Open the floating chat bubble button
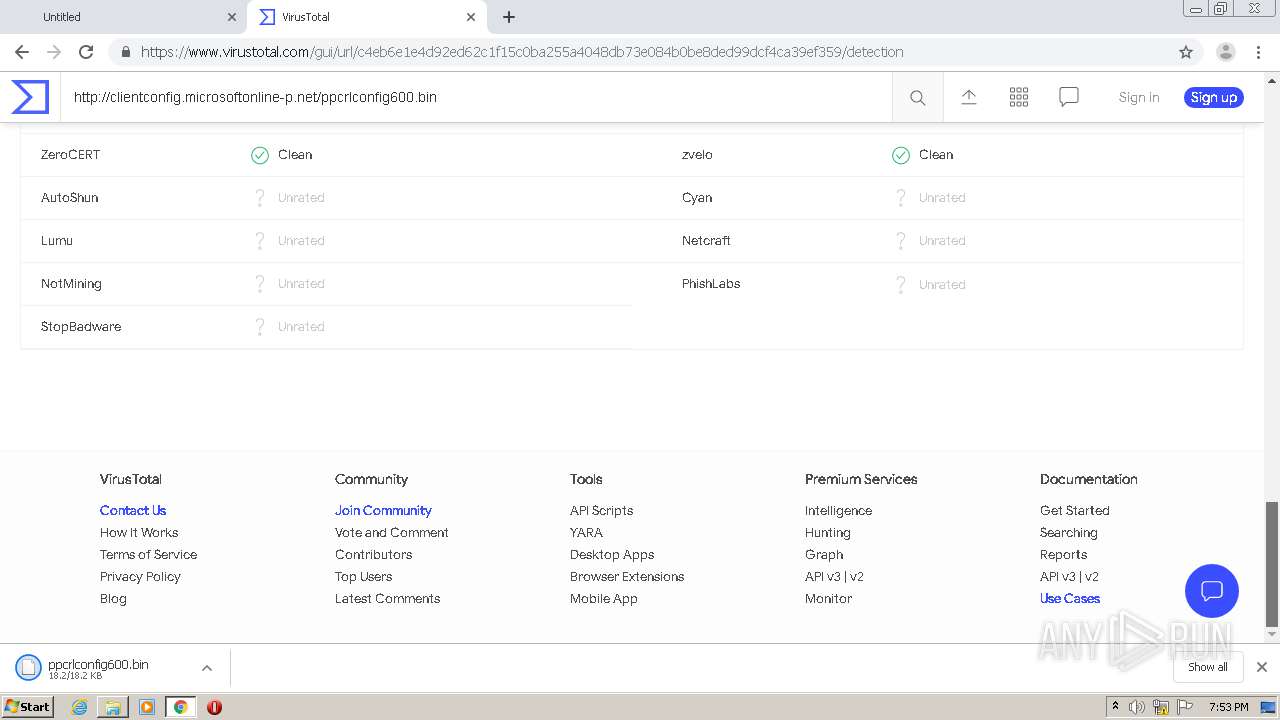 [x=1212, y=590]
